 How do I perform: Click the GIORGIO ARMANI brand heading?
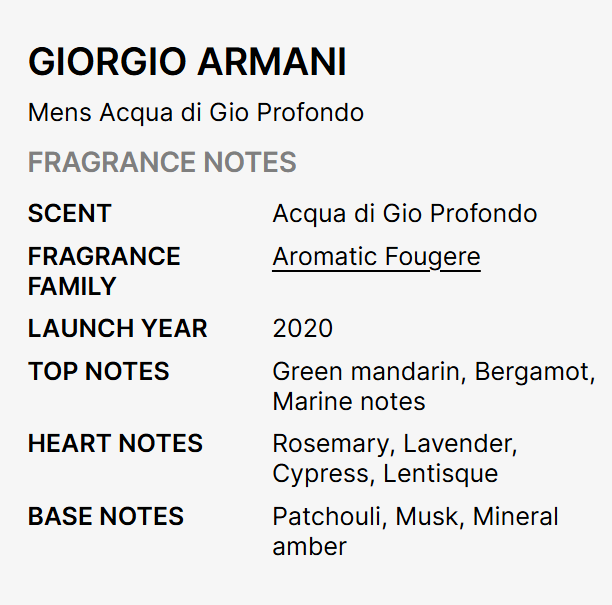coord(187,62)
